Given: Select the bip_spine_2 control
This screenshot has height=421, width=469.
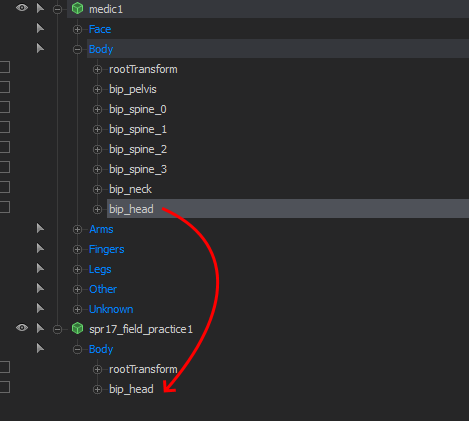Looking at the screenshot, I should (138, 150).
